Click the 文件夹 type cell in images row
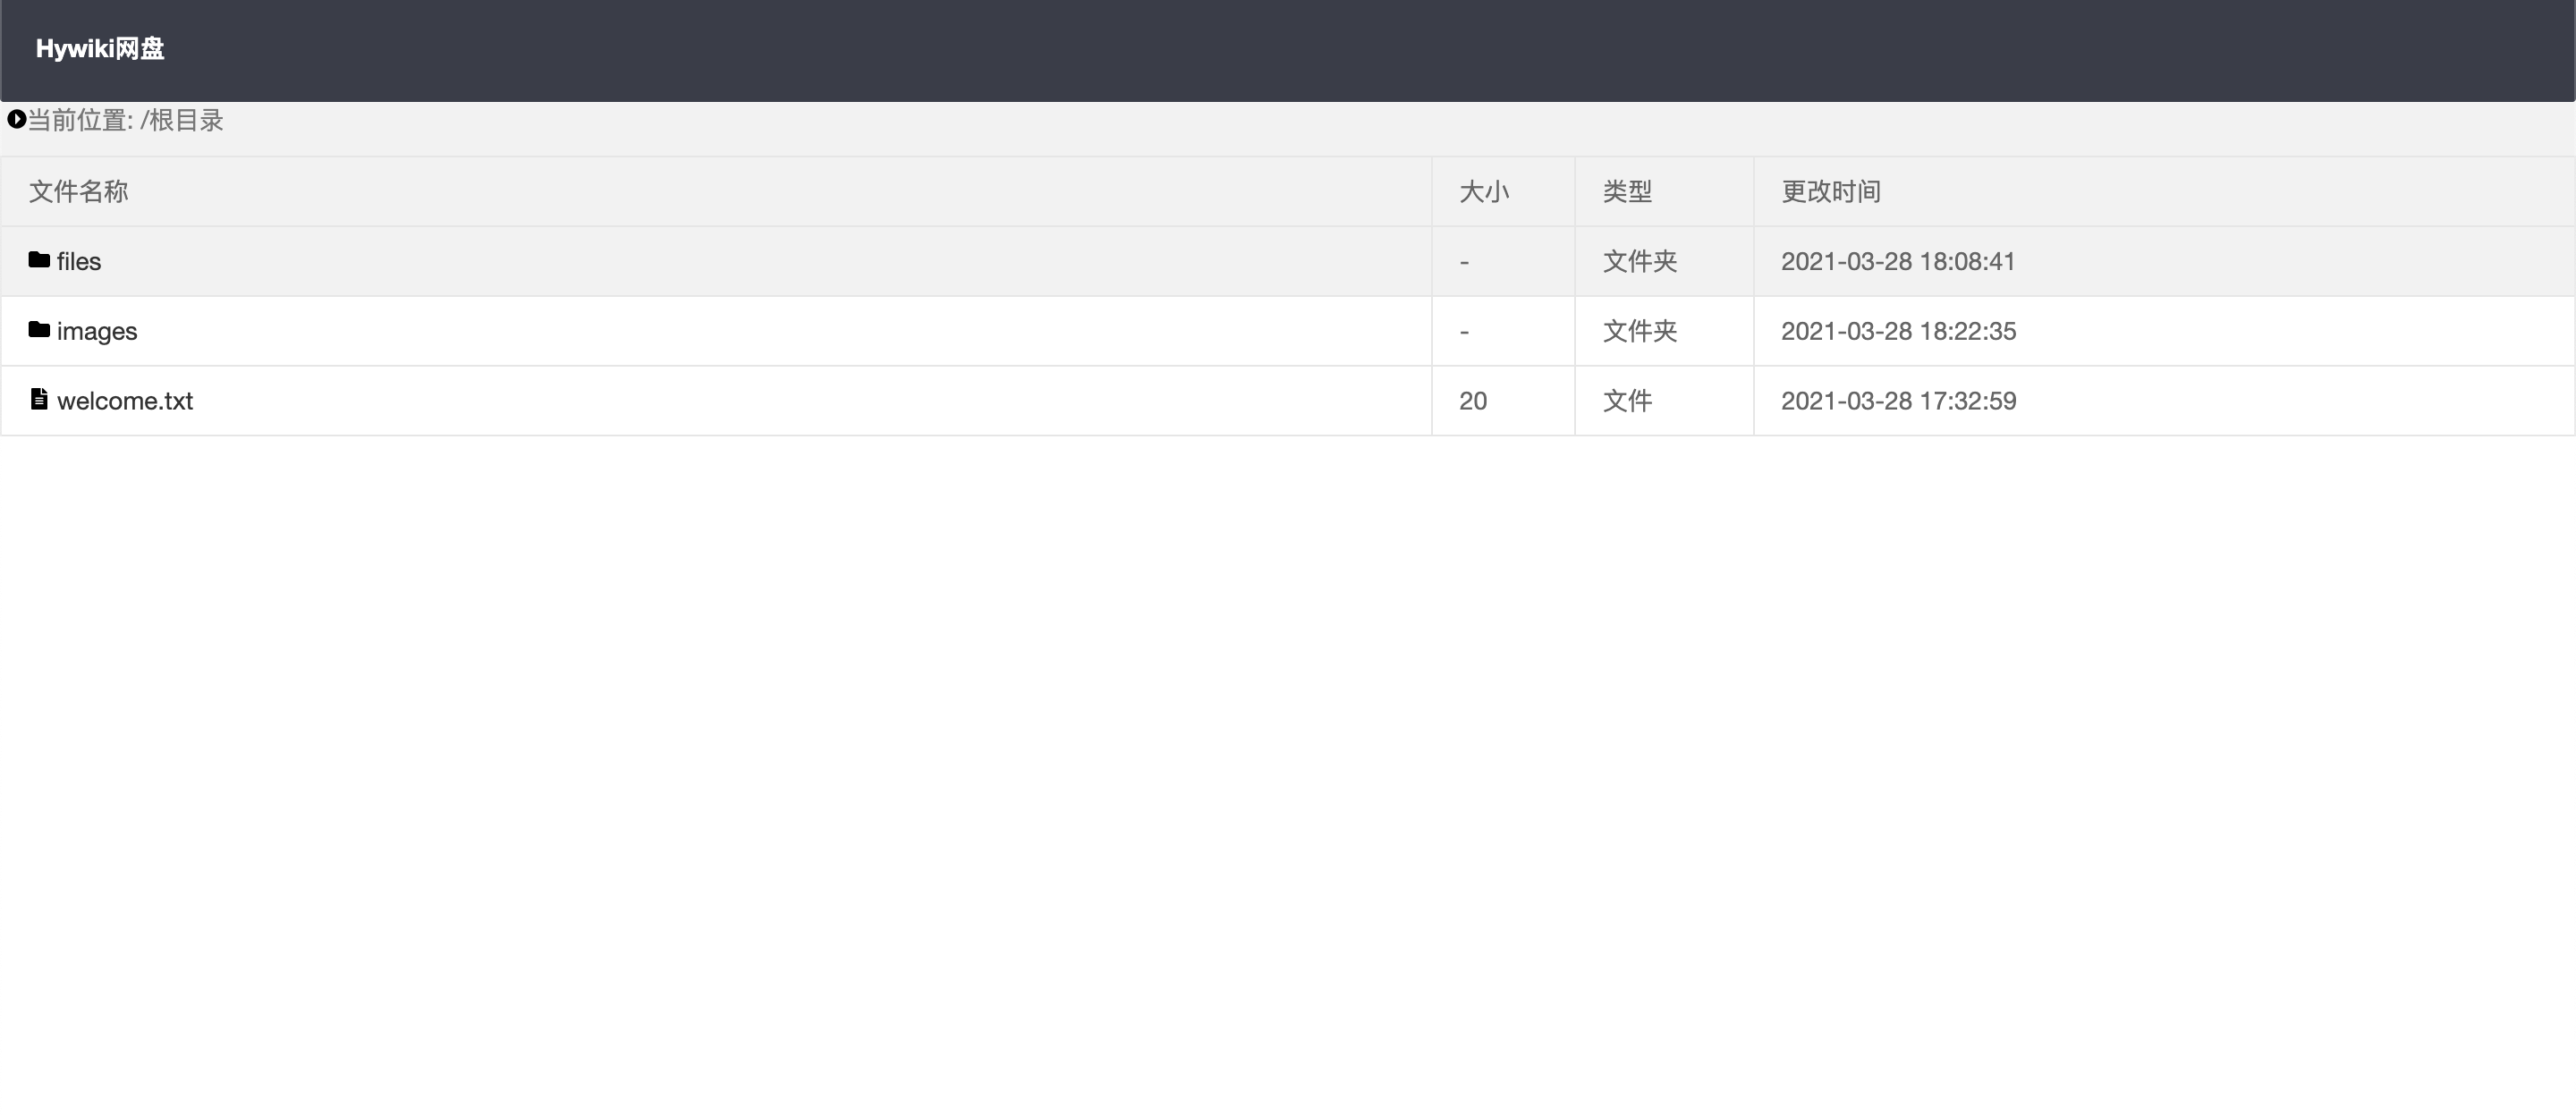Screen dimensions: 2576x1116 click(1640, 332)
